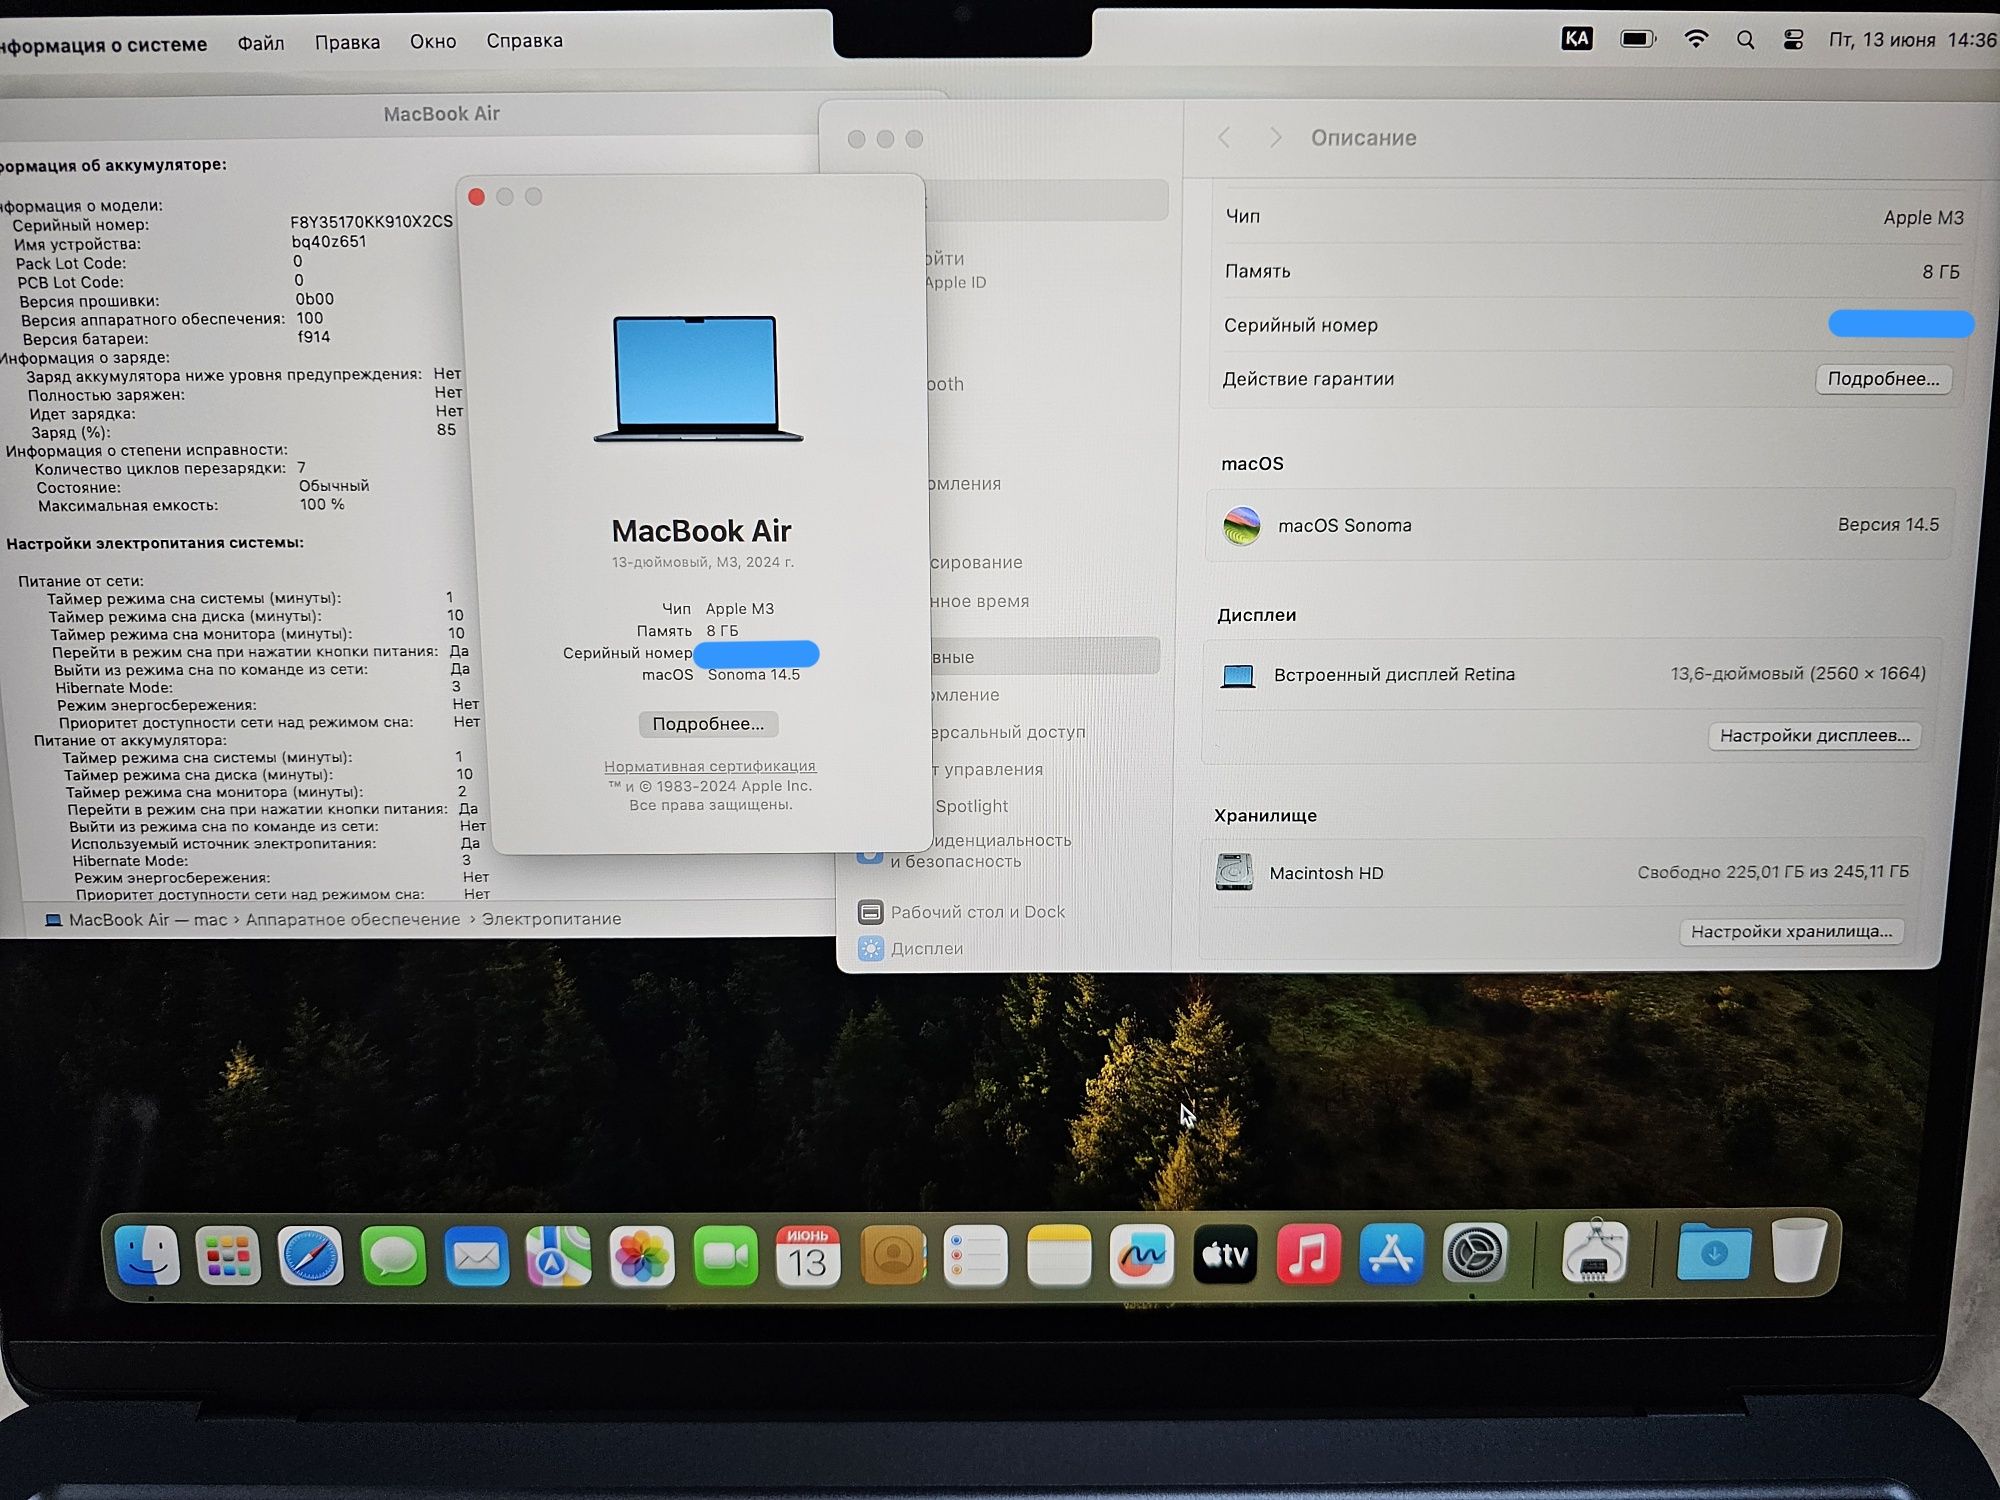Open the Справка menu

524,41
